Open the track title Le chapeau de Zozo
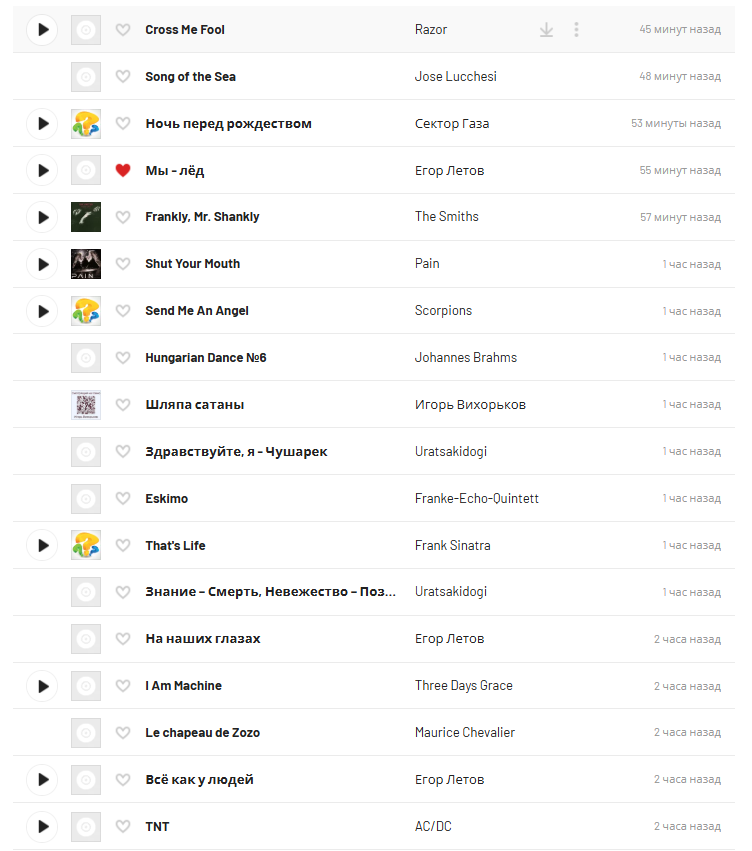Image resolution: width=752 pixels, height=851 pixels. pyautogui.click(x=202, y=733)
